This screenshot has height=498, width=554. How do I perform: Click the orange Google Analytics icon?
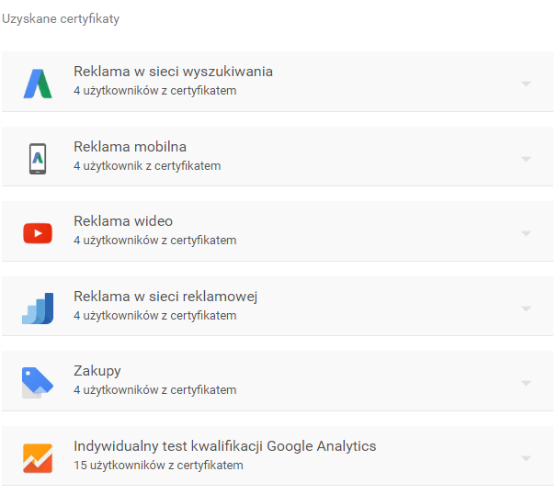(x=37, y=458)
